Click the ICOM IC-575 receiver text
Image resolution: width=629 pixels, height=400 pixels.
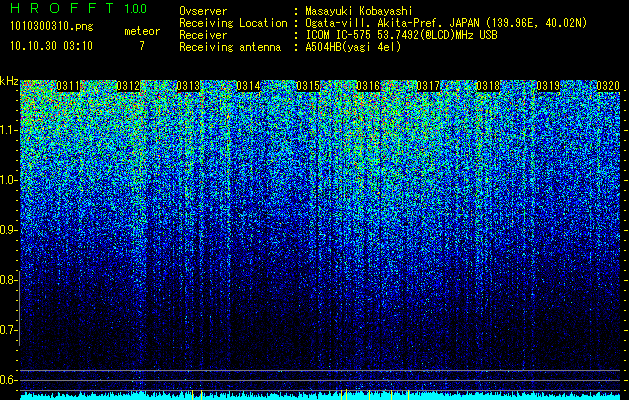pyautogui.click(x=401, y=35)
